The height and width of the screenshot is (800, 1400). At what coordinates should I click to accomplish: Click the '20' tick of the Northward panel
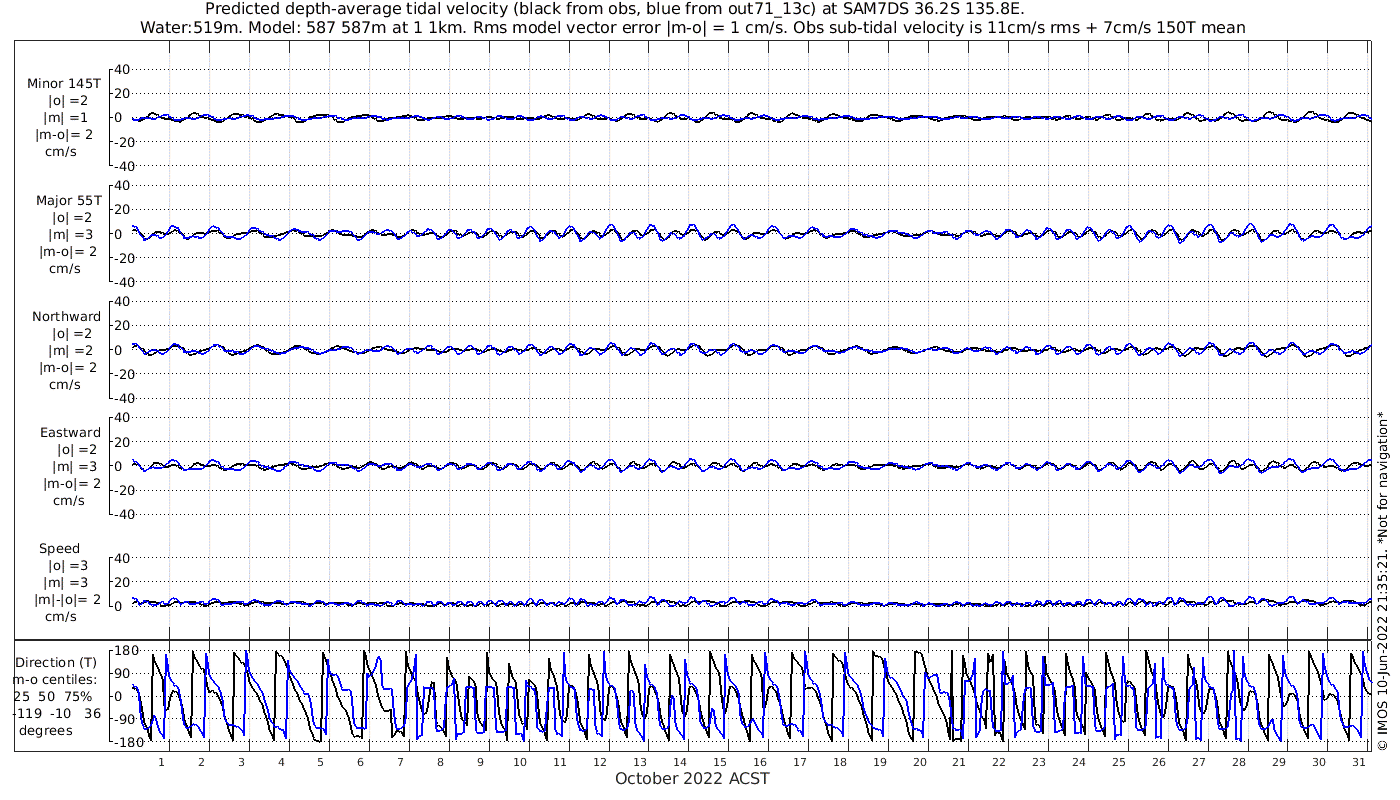point(123,326)
